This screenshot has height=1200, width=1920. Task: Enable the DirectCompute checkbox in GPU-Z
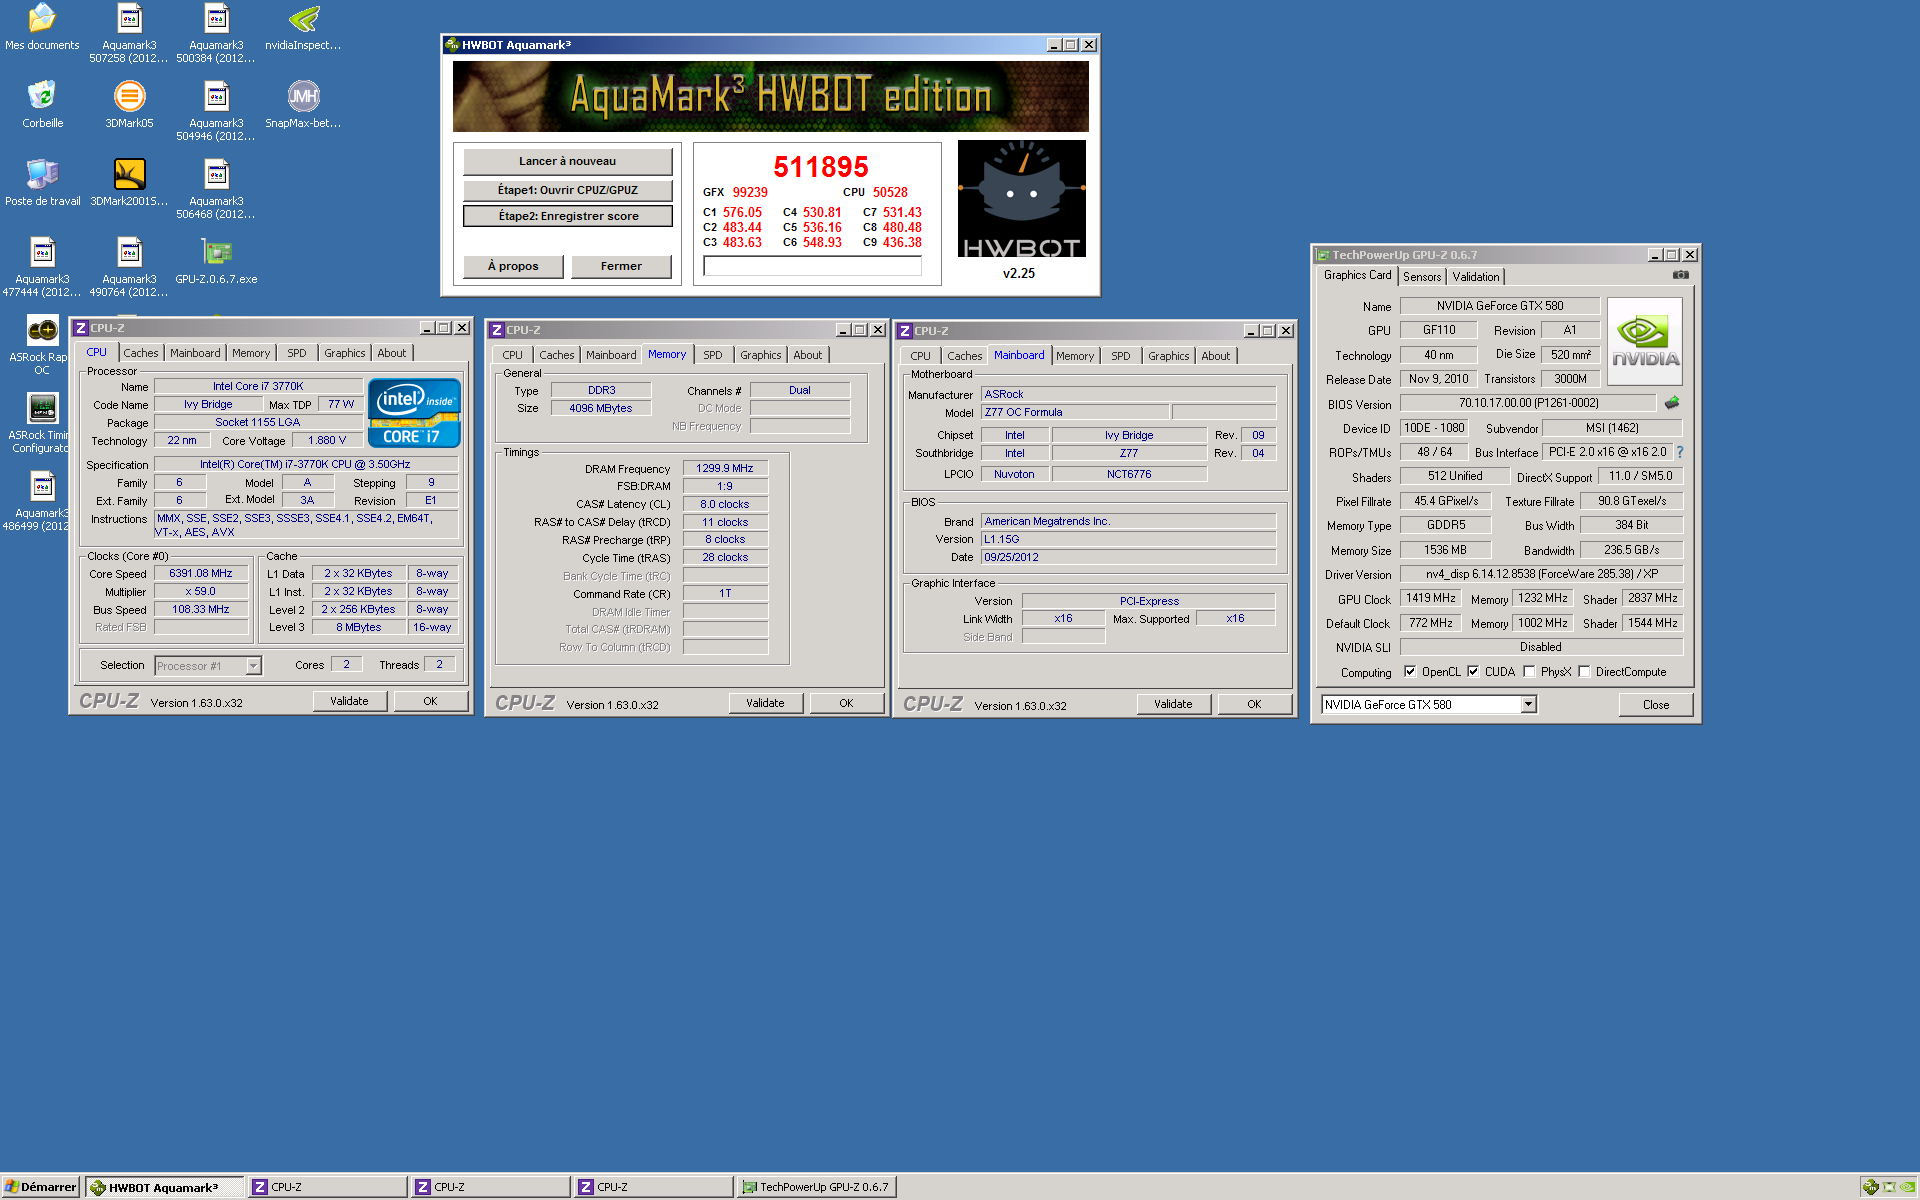tap(1584, 672)
